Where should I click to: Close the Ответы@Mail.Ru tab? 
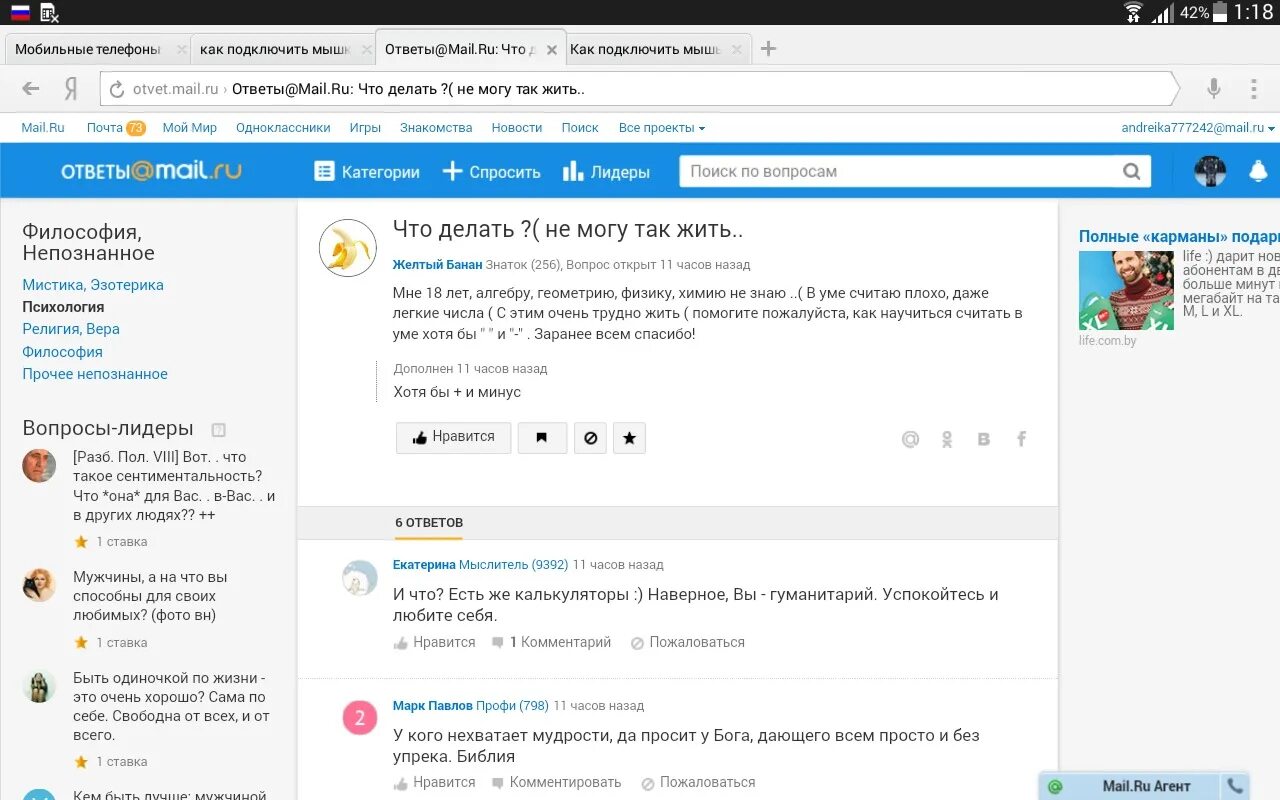coord(551,49)
